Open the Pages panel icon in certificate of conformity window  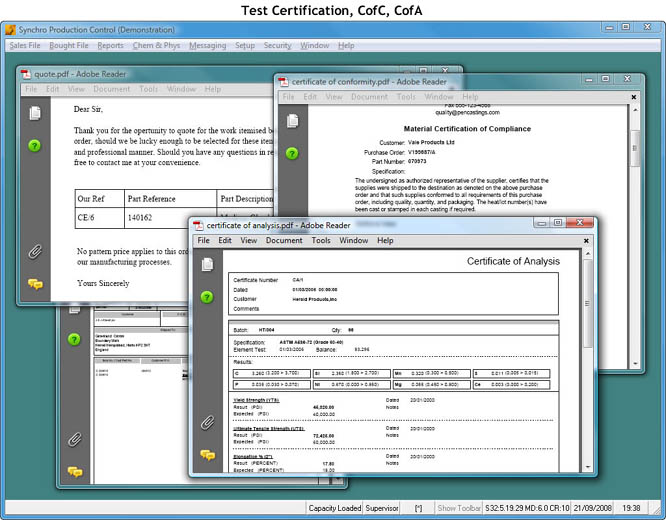pyautogui.click(x=292, y=121)
